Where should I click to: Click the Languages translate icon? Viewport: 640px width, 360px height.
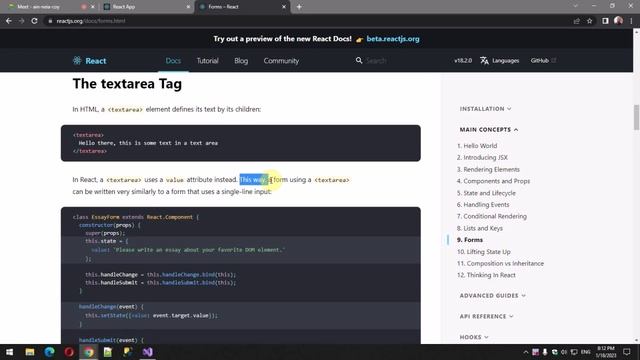coord(484,60)
